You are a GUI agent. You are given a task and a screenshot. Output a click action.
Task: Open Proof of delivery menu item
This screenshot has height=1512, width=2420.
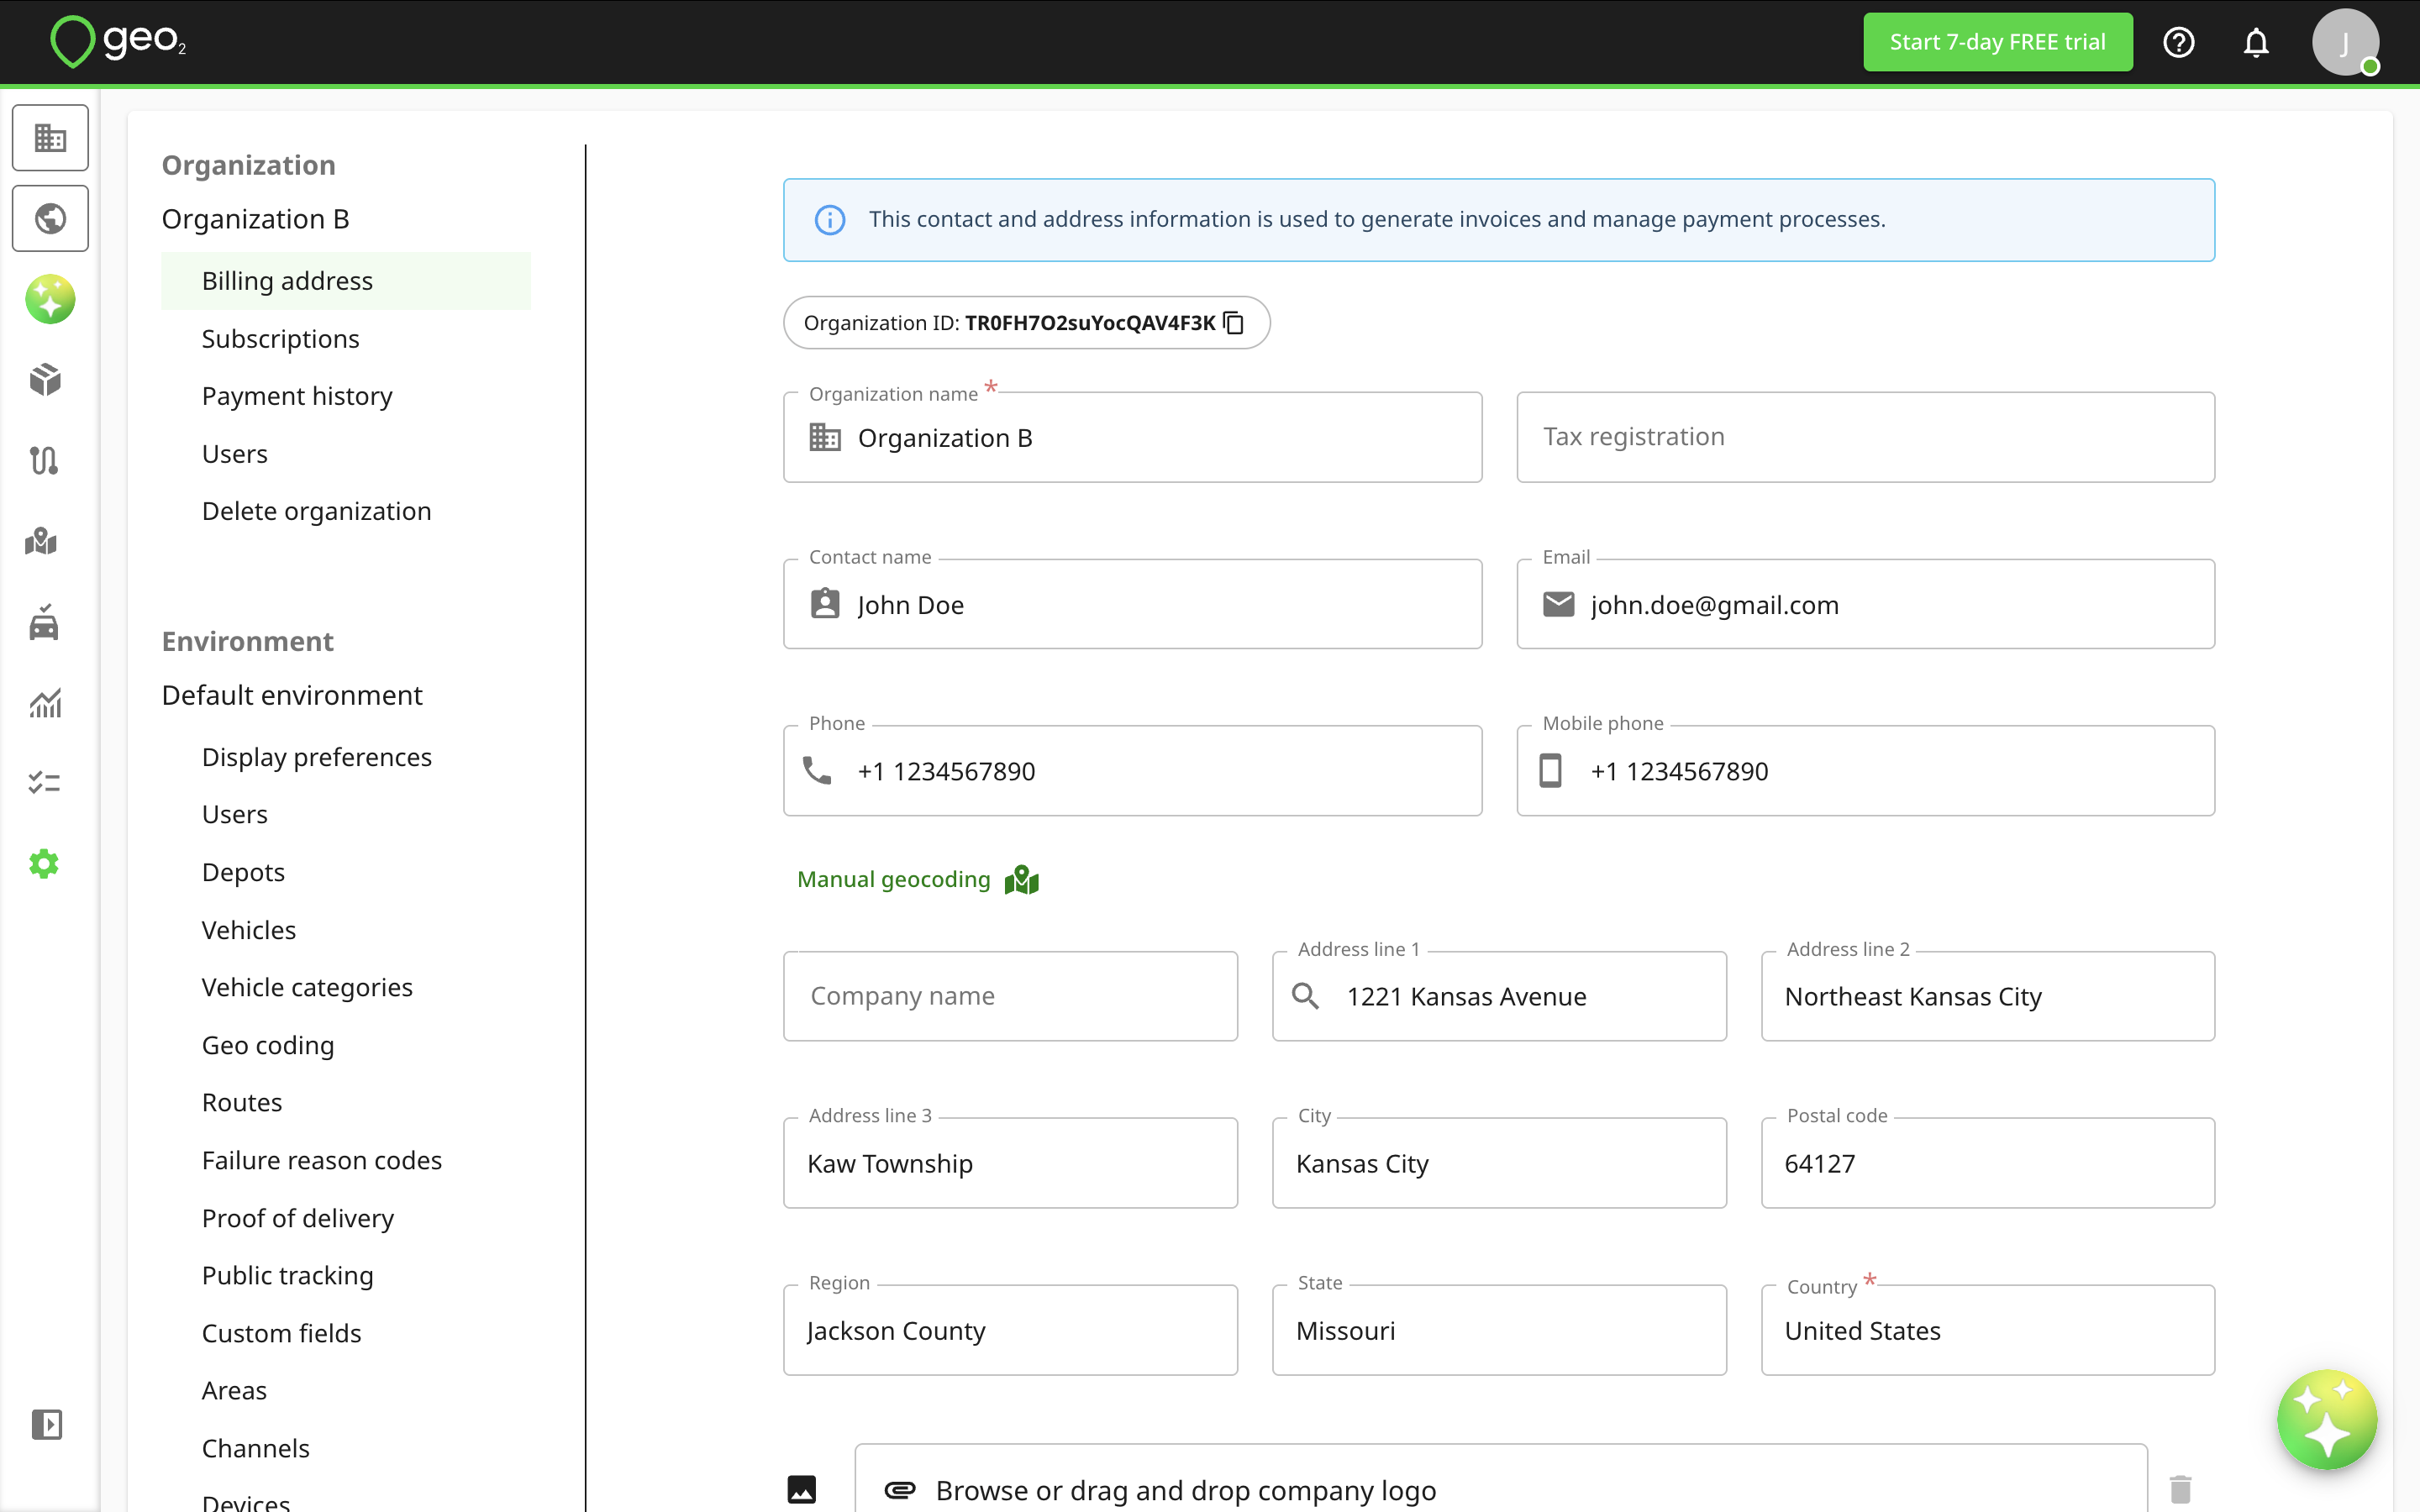pos(298,1218)
